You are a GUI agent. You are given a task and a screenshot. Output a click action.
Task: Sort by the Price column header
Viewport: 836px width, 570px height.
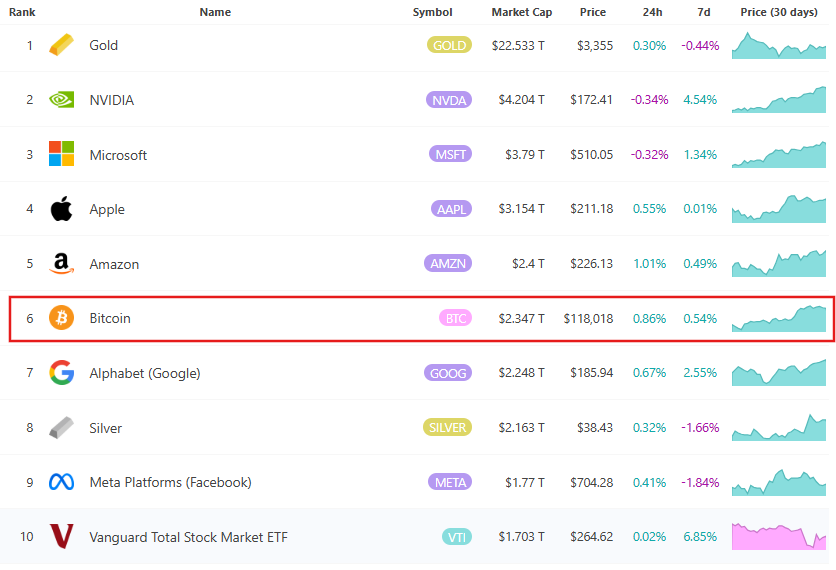[x=593, y=12]
